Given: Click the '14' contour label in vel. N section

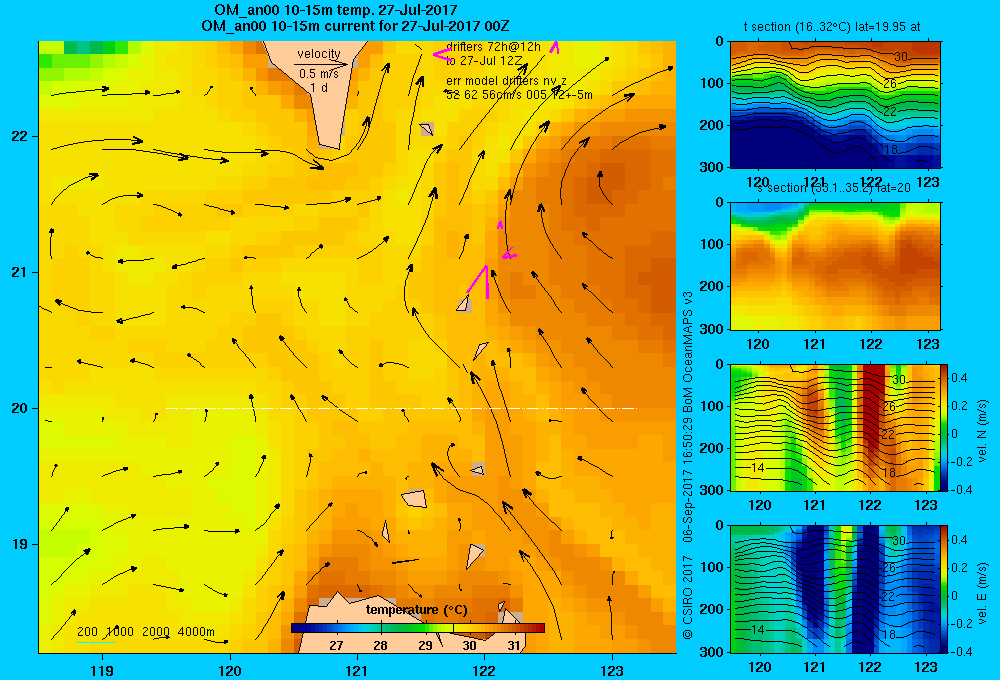Looking at the screenshot, I should [758, 468].
